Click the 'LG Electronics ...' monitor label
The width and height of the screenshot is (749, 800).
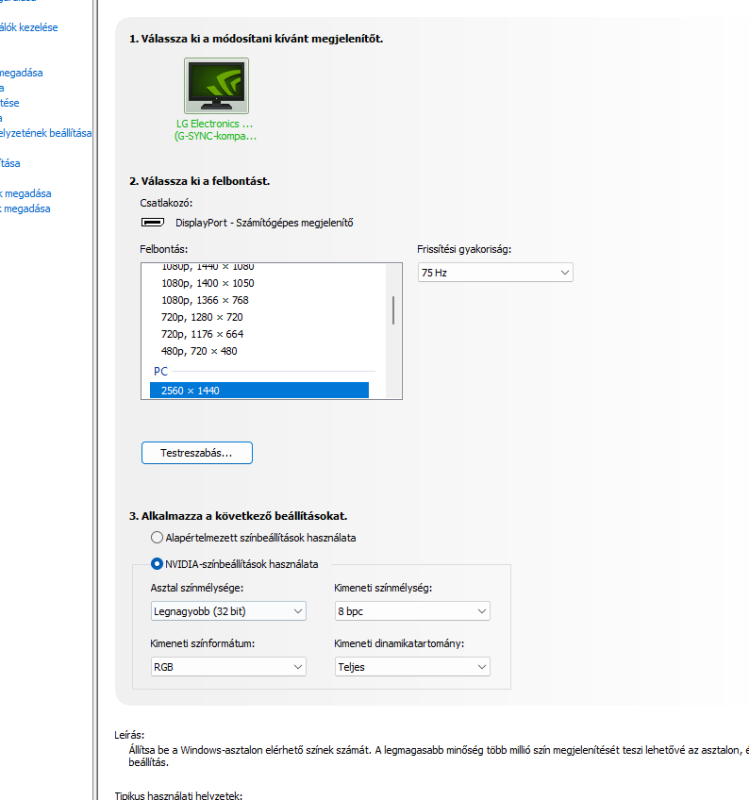pos(215,123)
